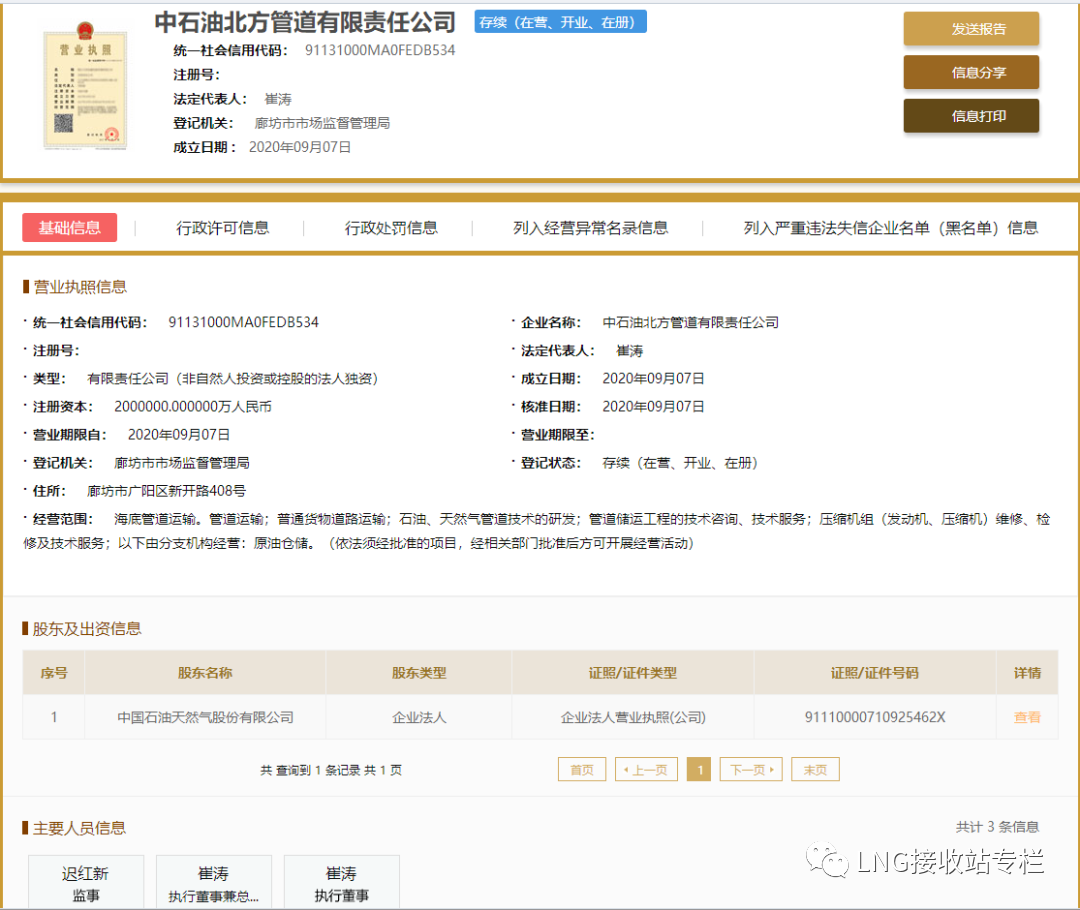Click the 信息打印 button
Screen dimensions: 1080x910
pos(971,116)
